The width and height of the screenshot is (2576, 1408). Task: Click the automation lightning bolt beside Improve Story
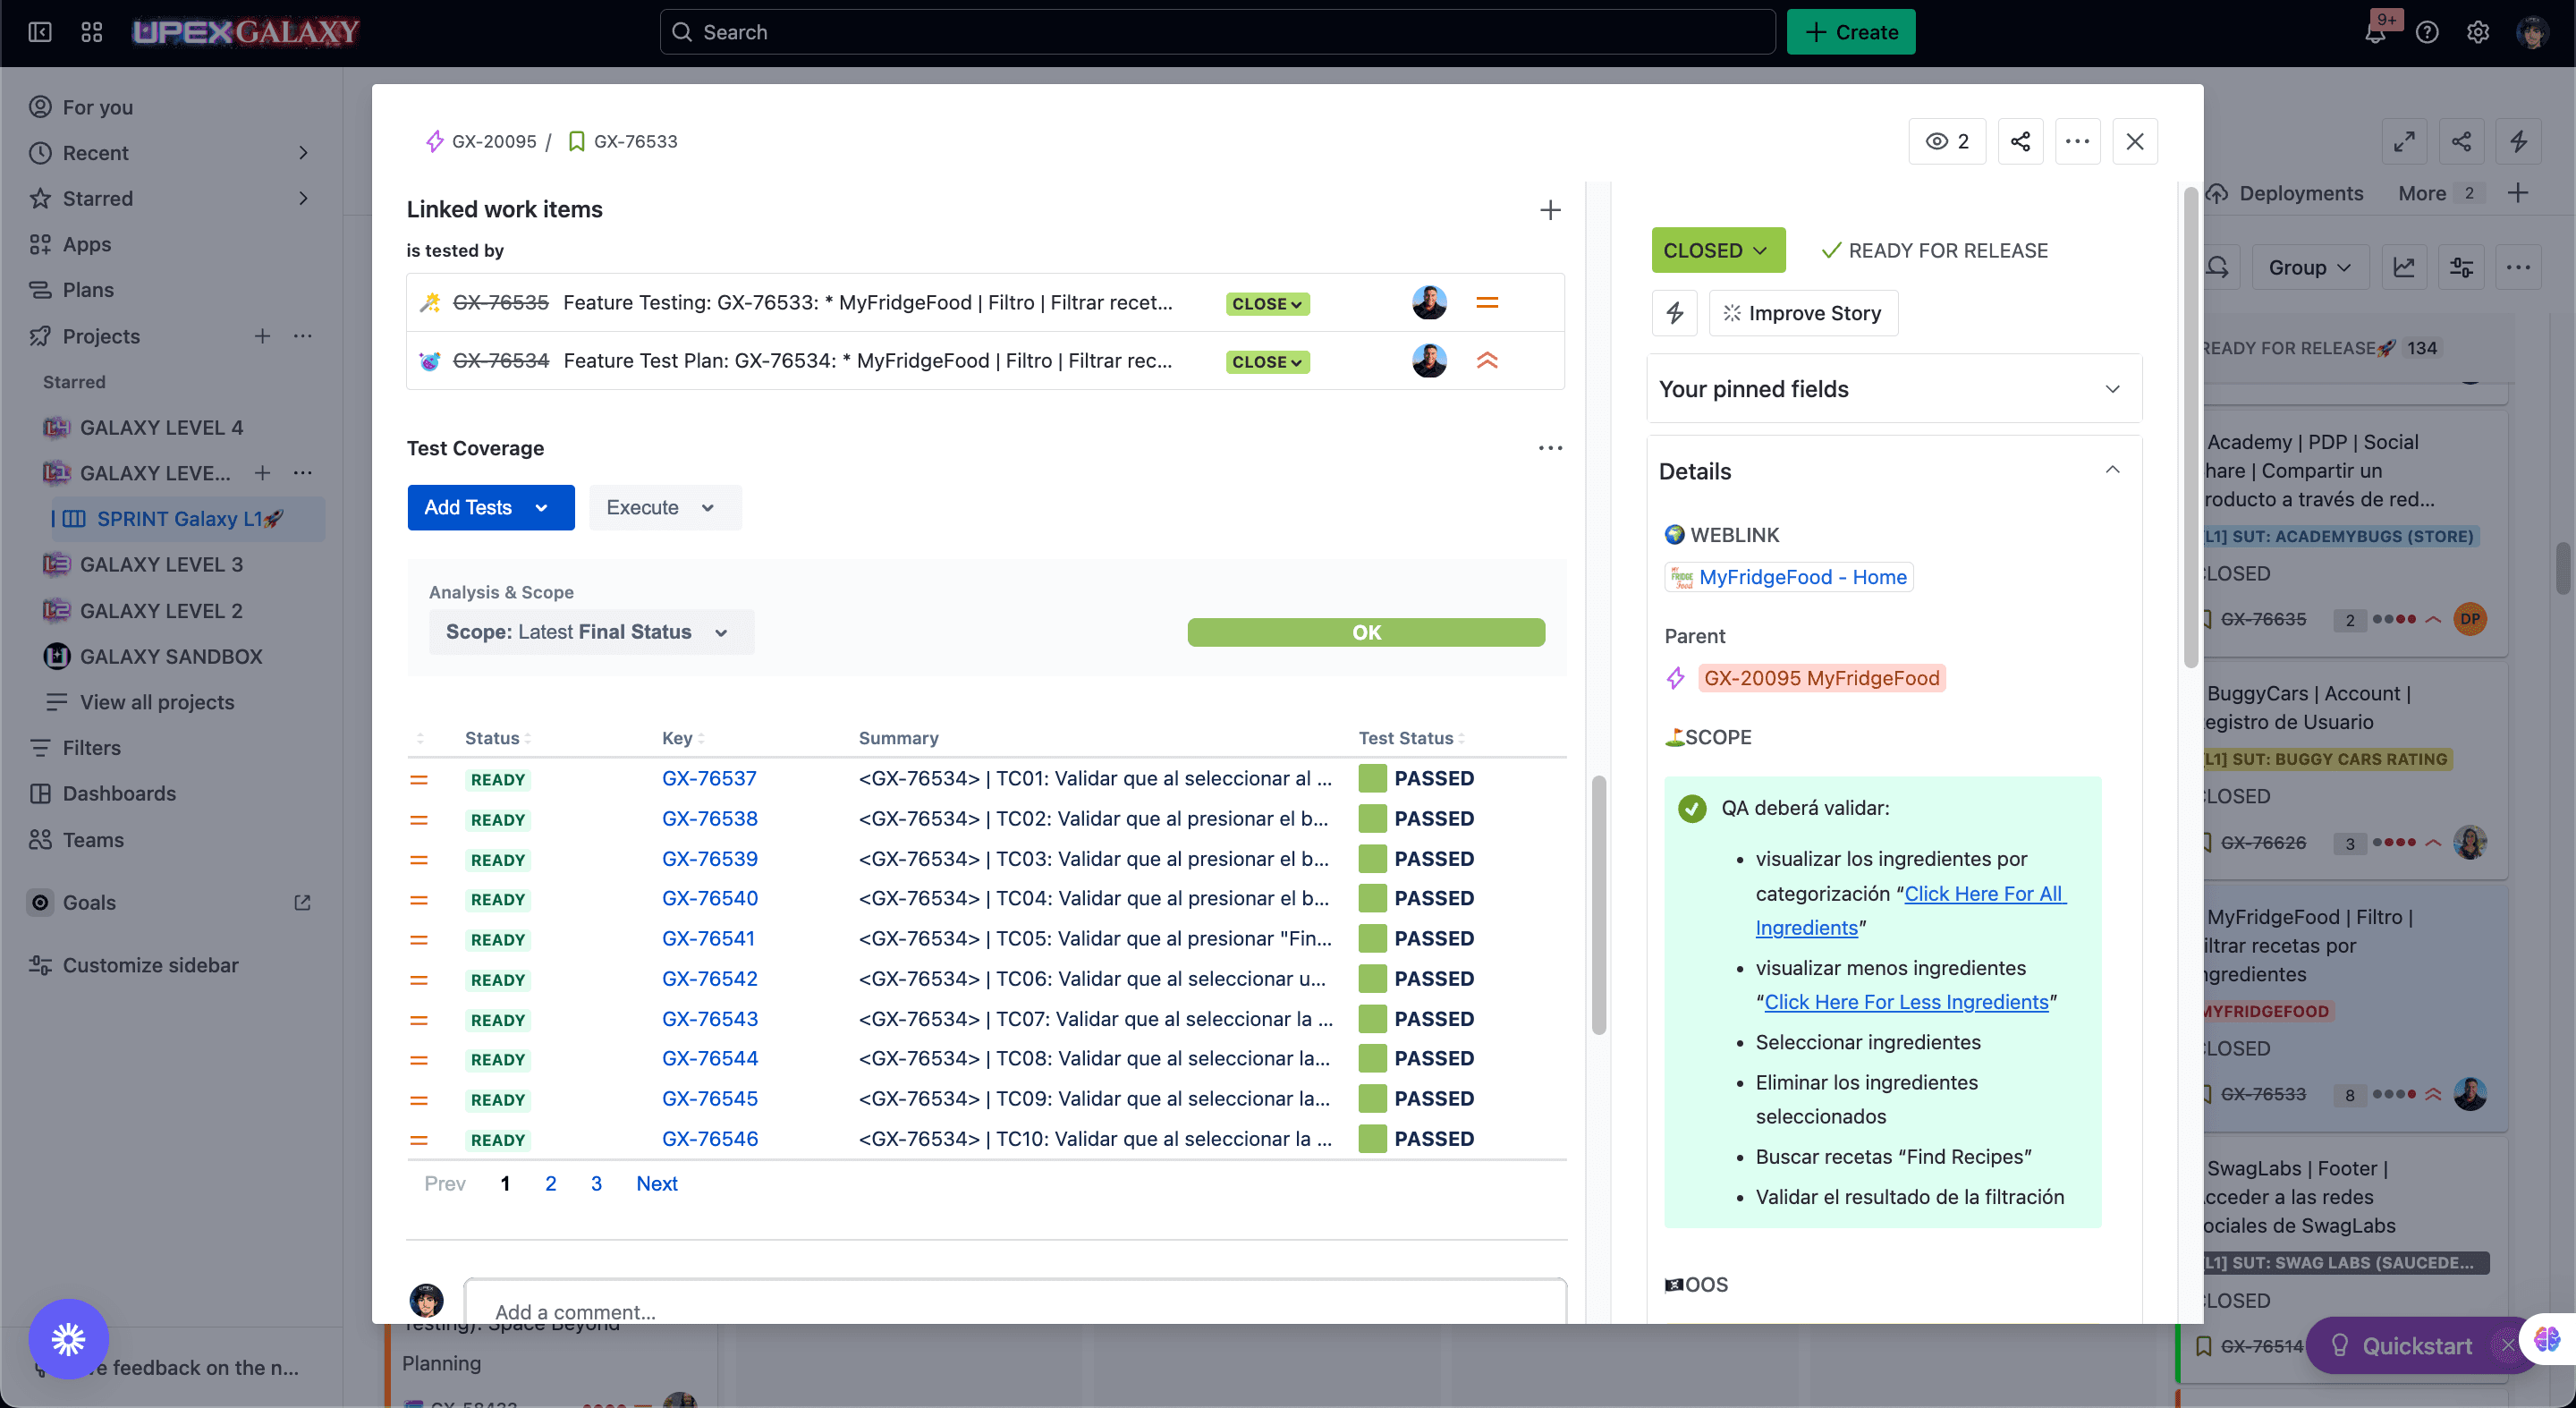point(1675,313)
